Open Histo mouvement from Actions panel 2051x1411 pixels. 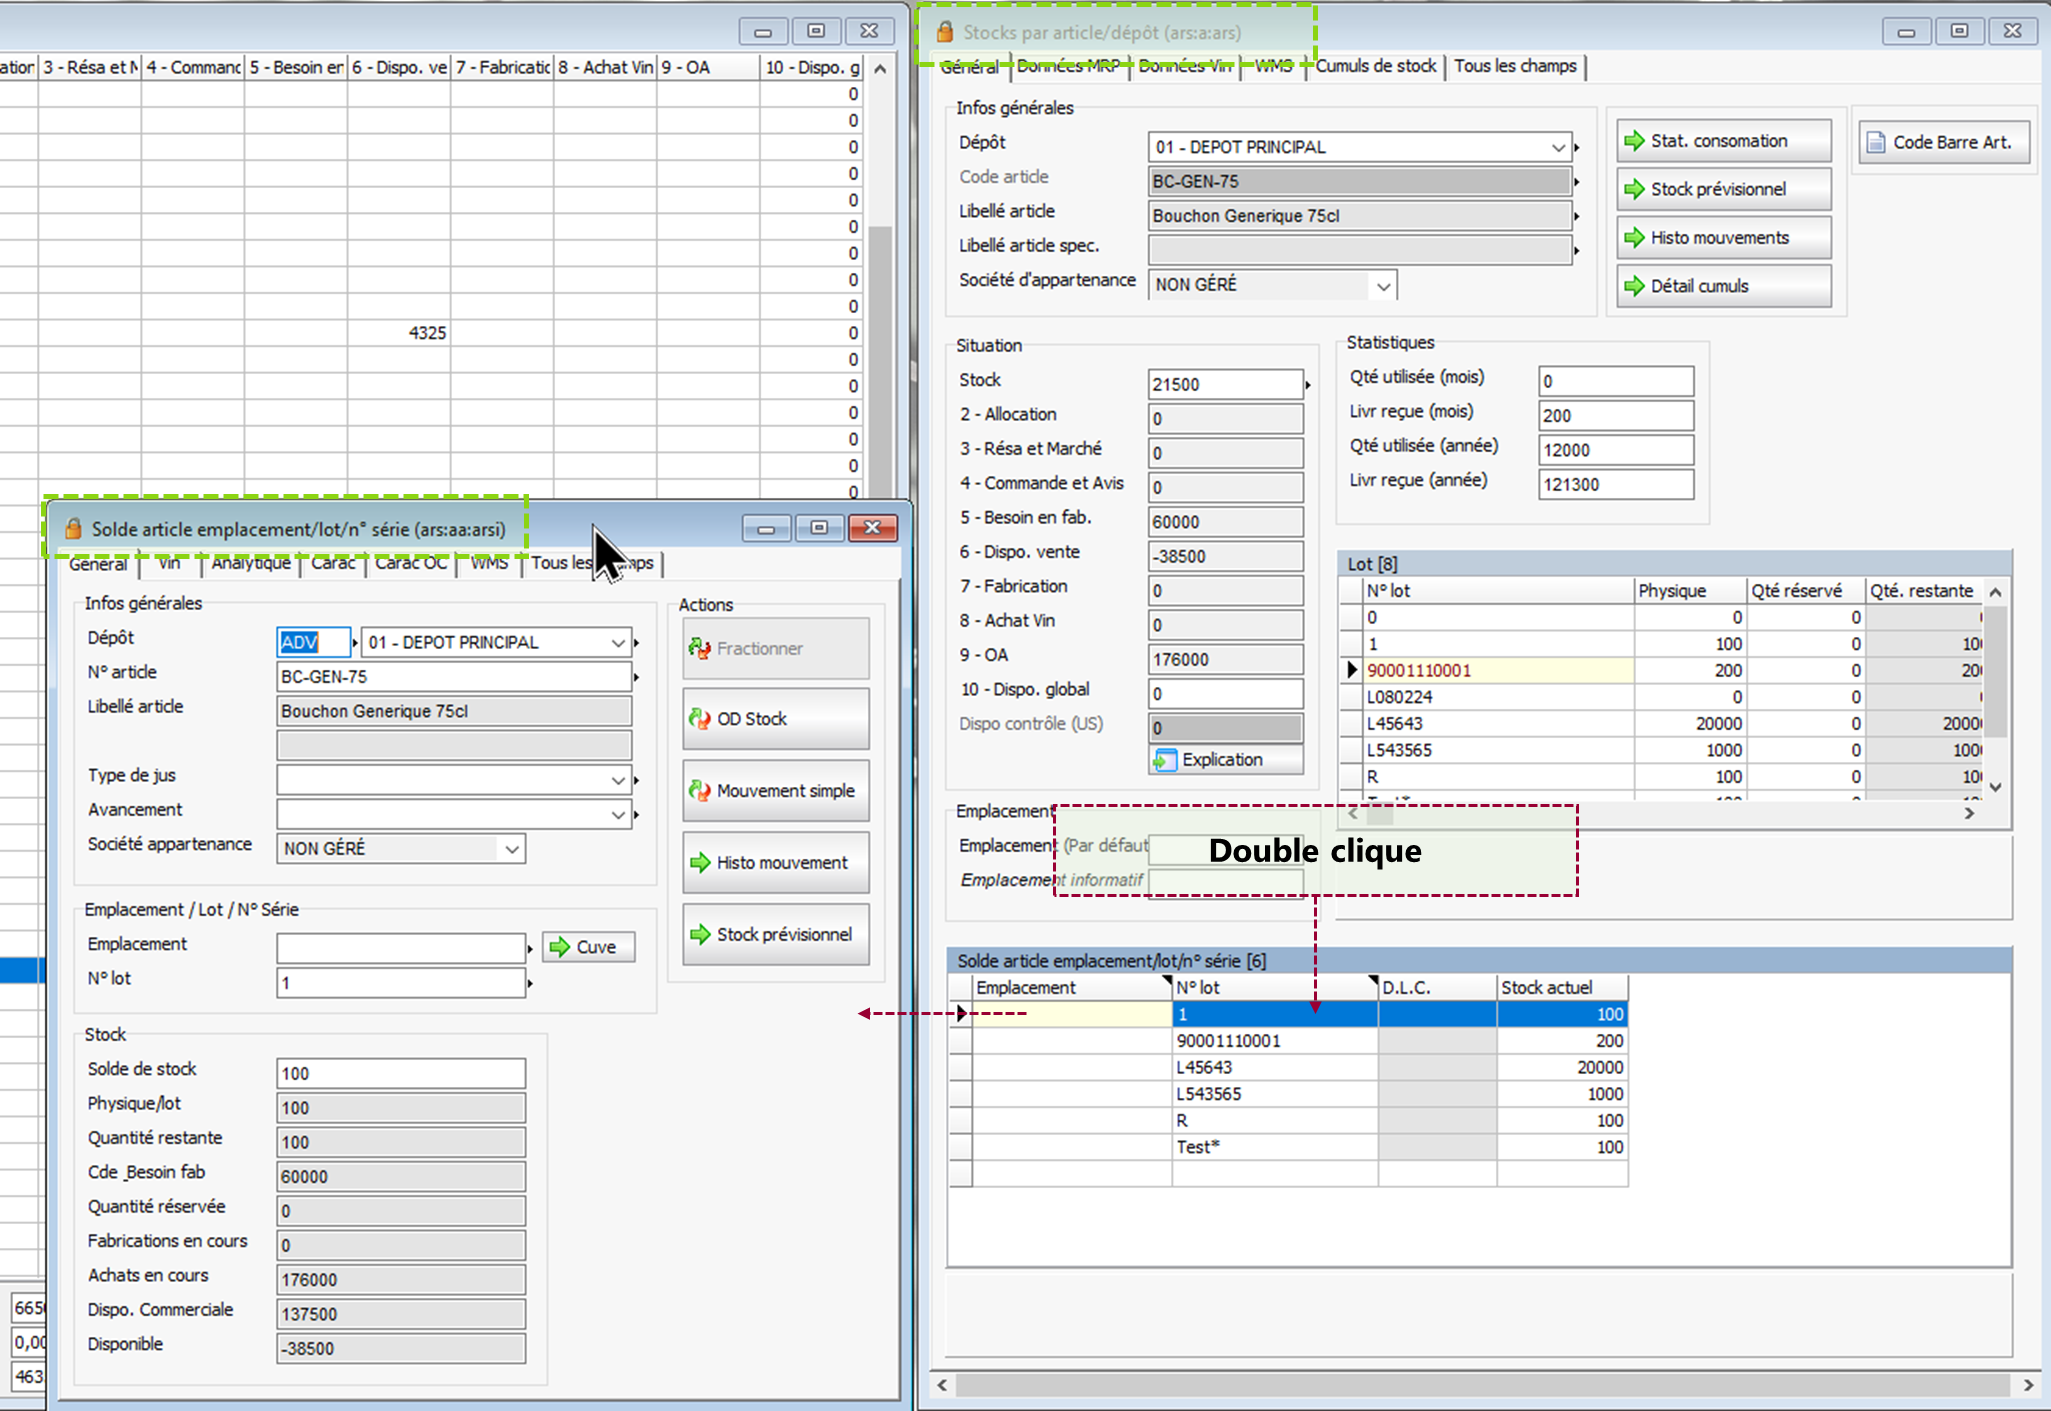tap(775, 863)
